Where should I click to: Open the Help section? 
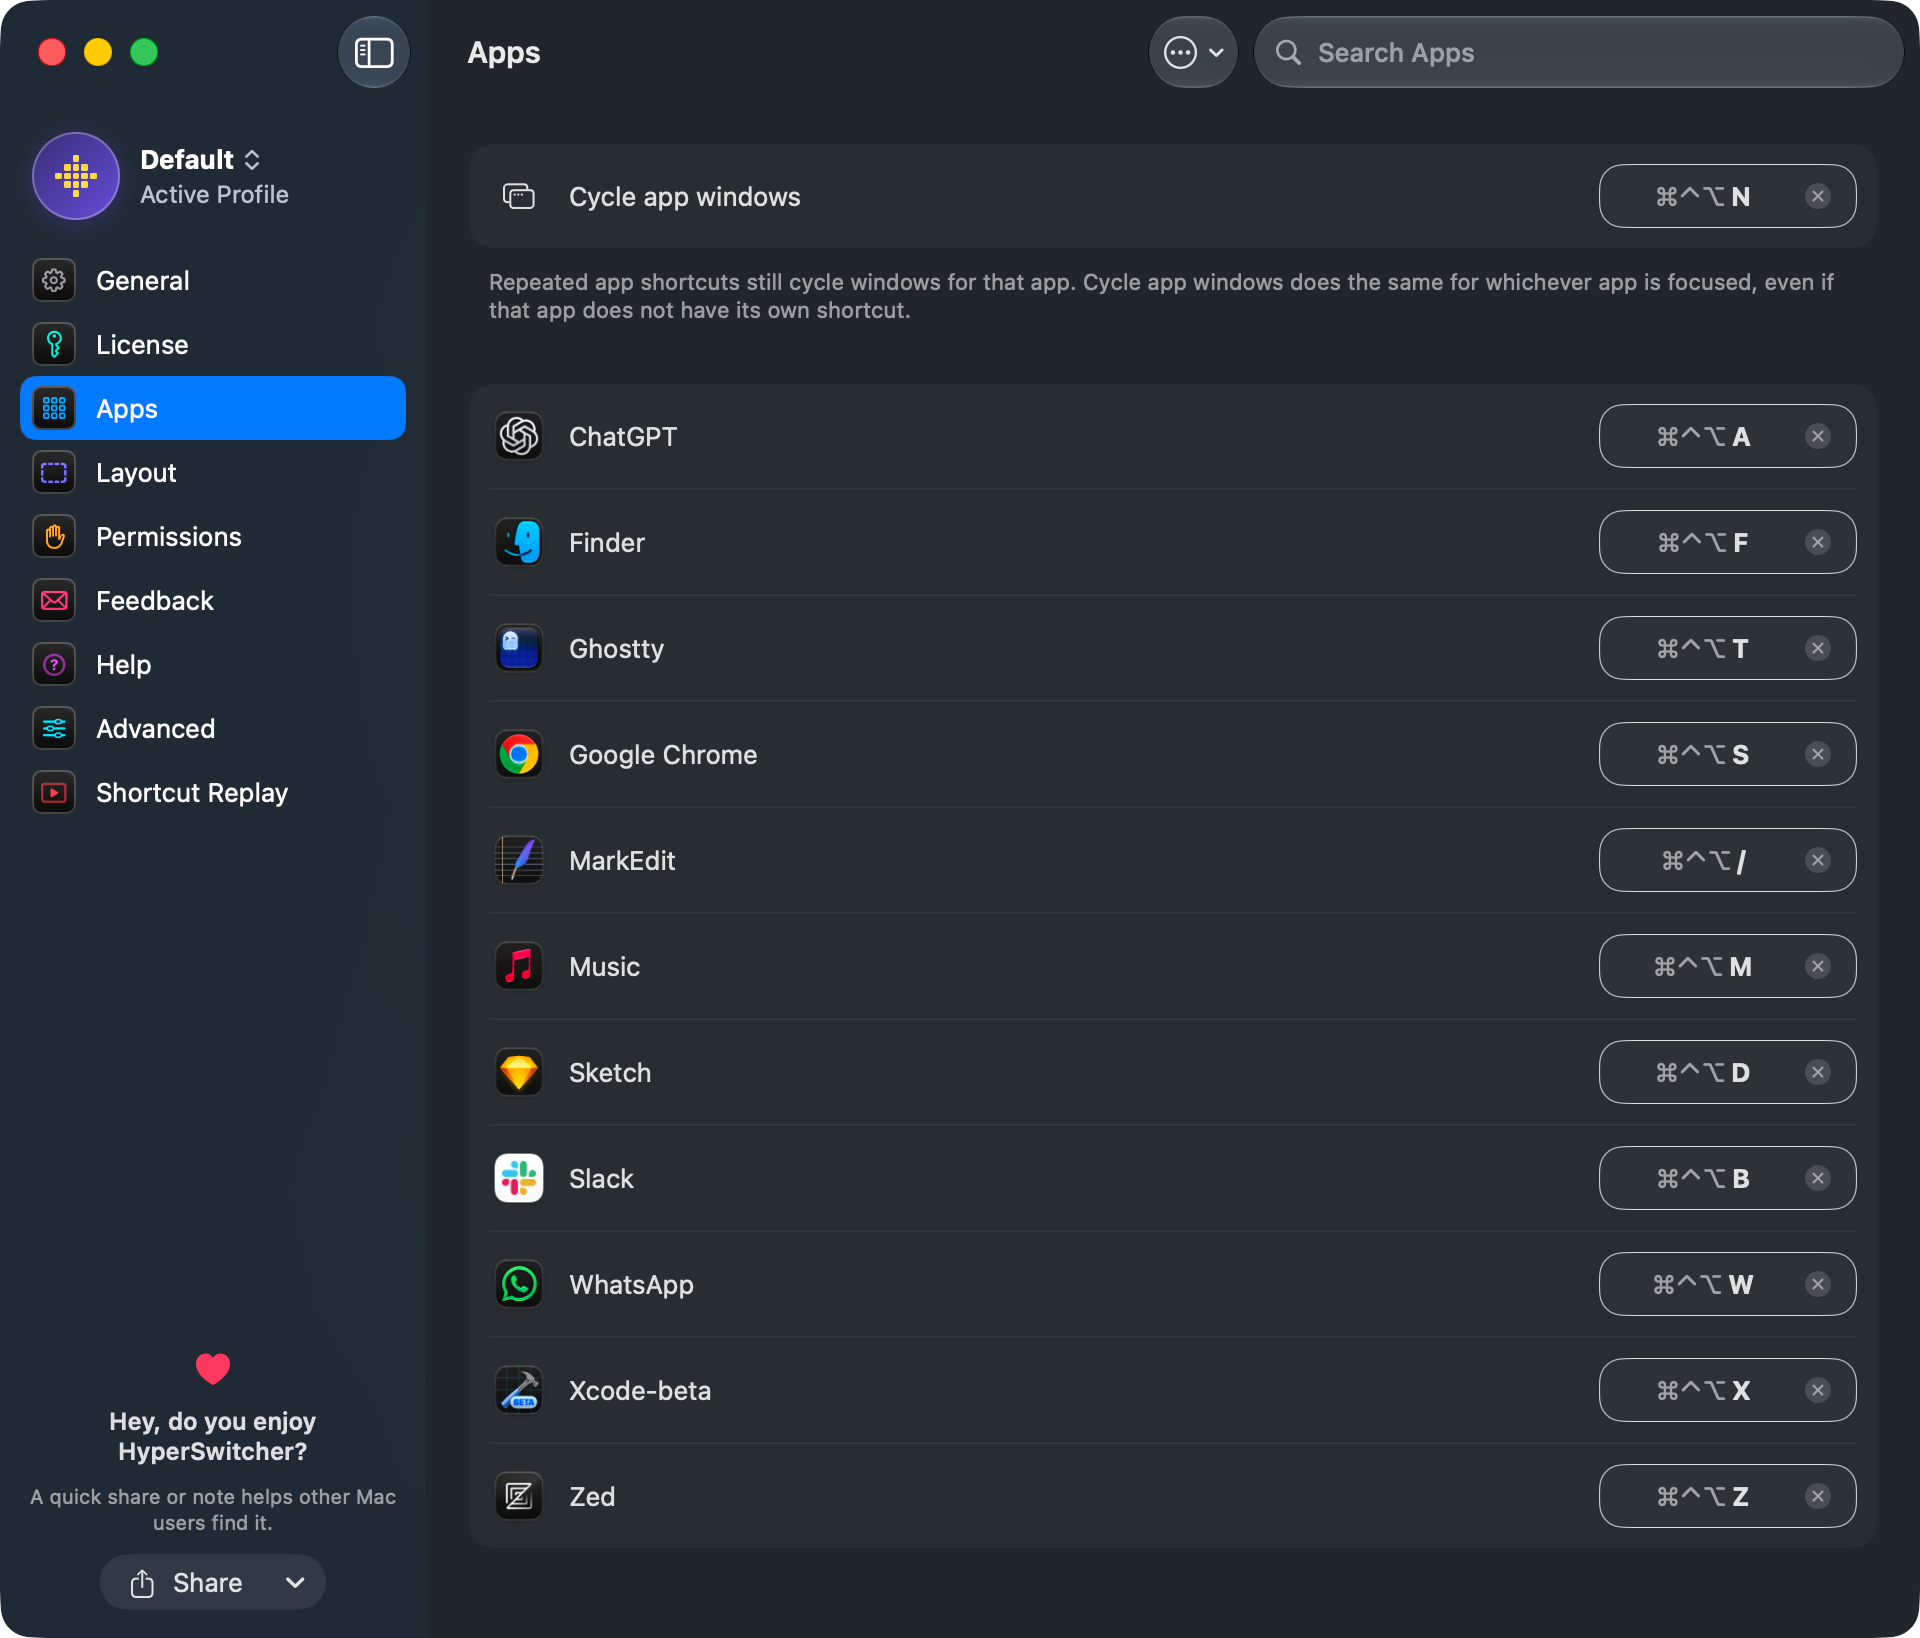[x=212, y=665]
